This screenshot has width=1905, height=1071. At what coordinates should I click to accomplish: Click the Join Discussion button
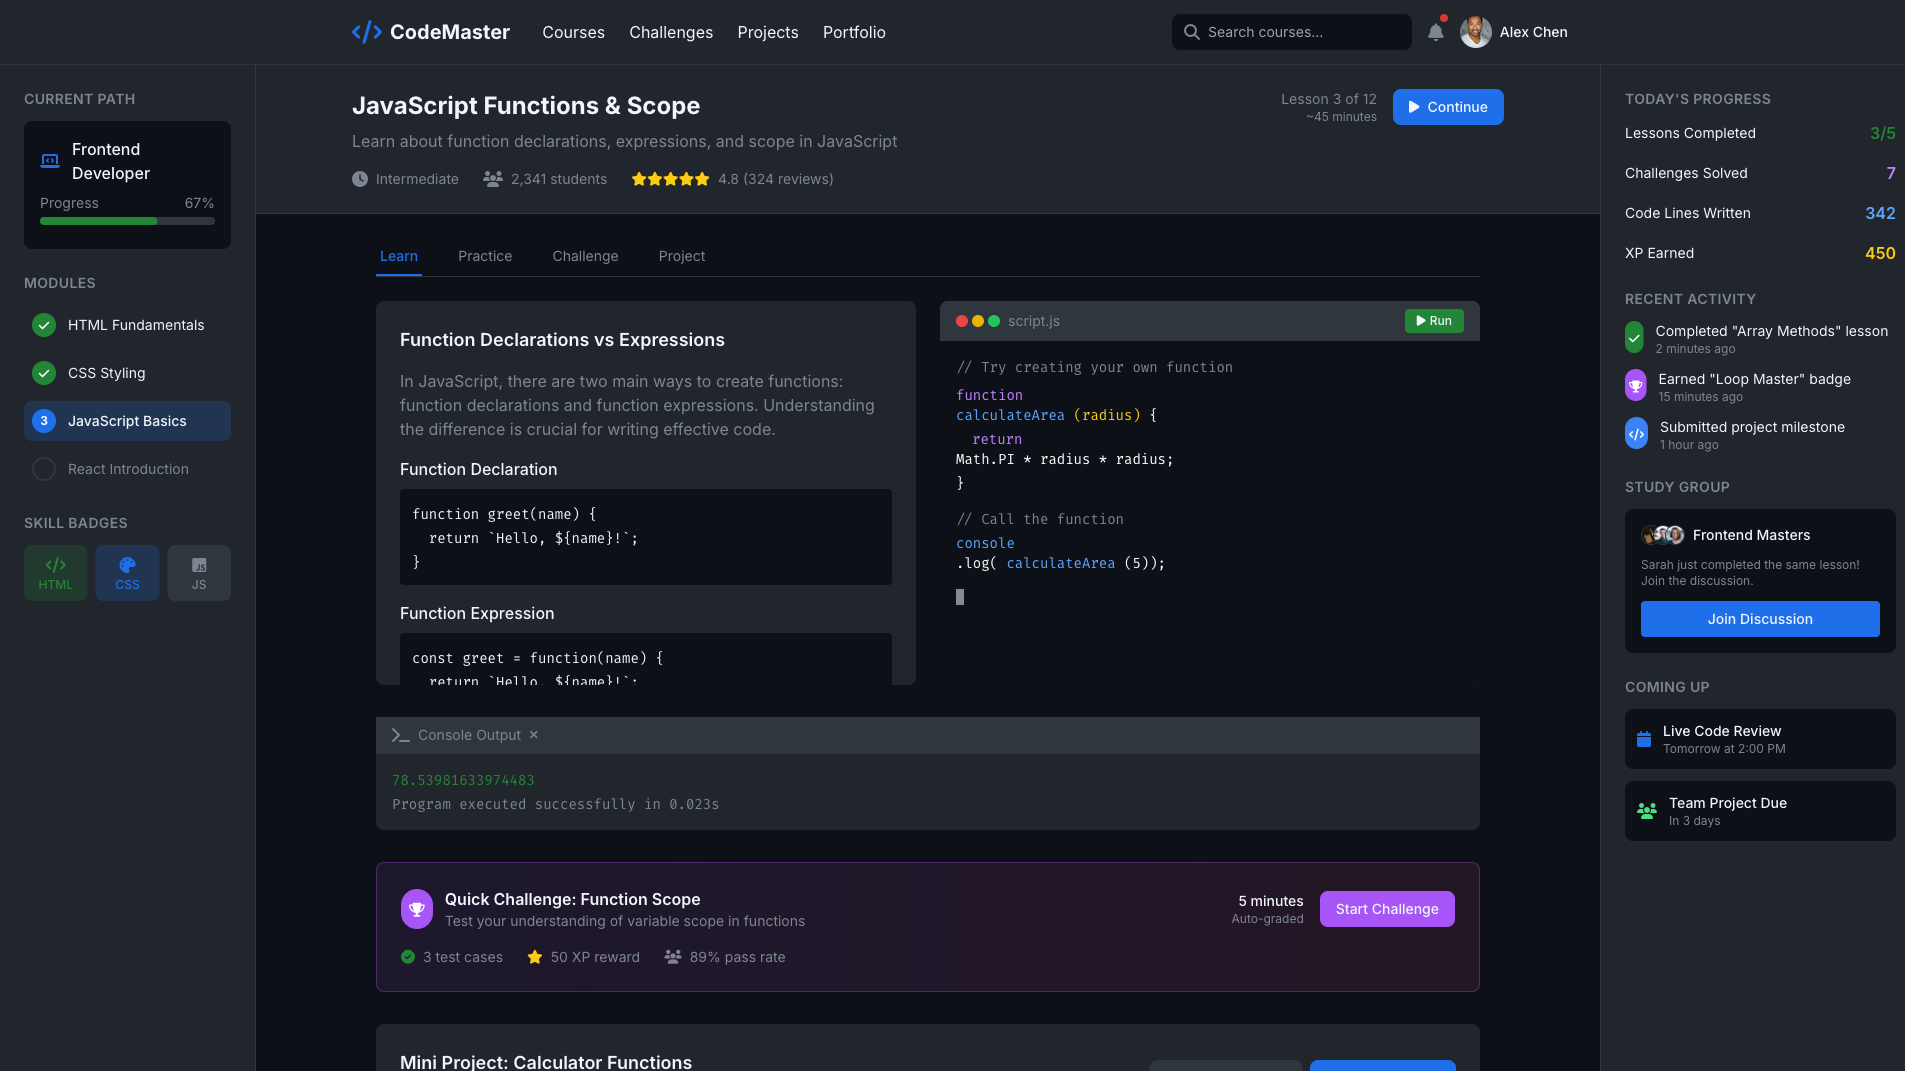coord(1758,618)
